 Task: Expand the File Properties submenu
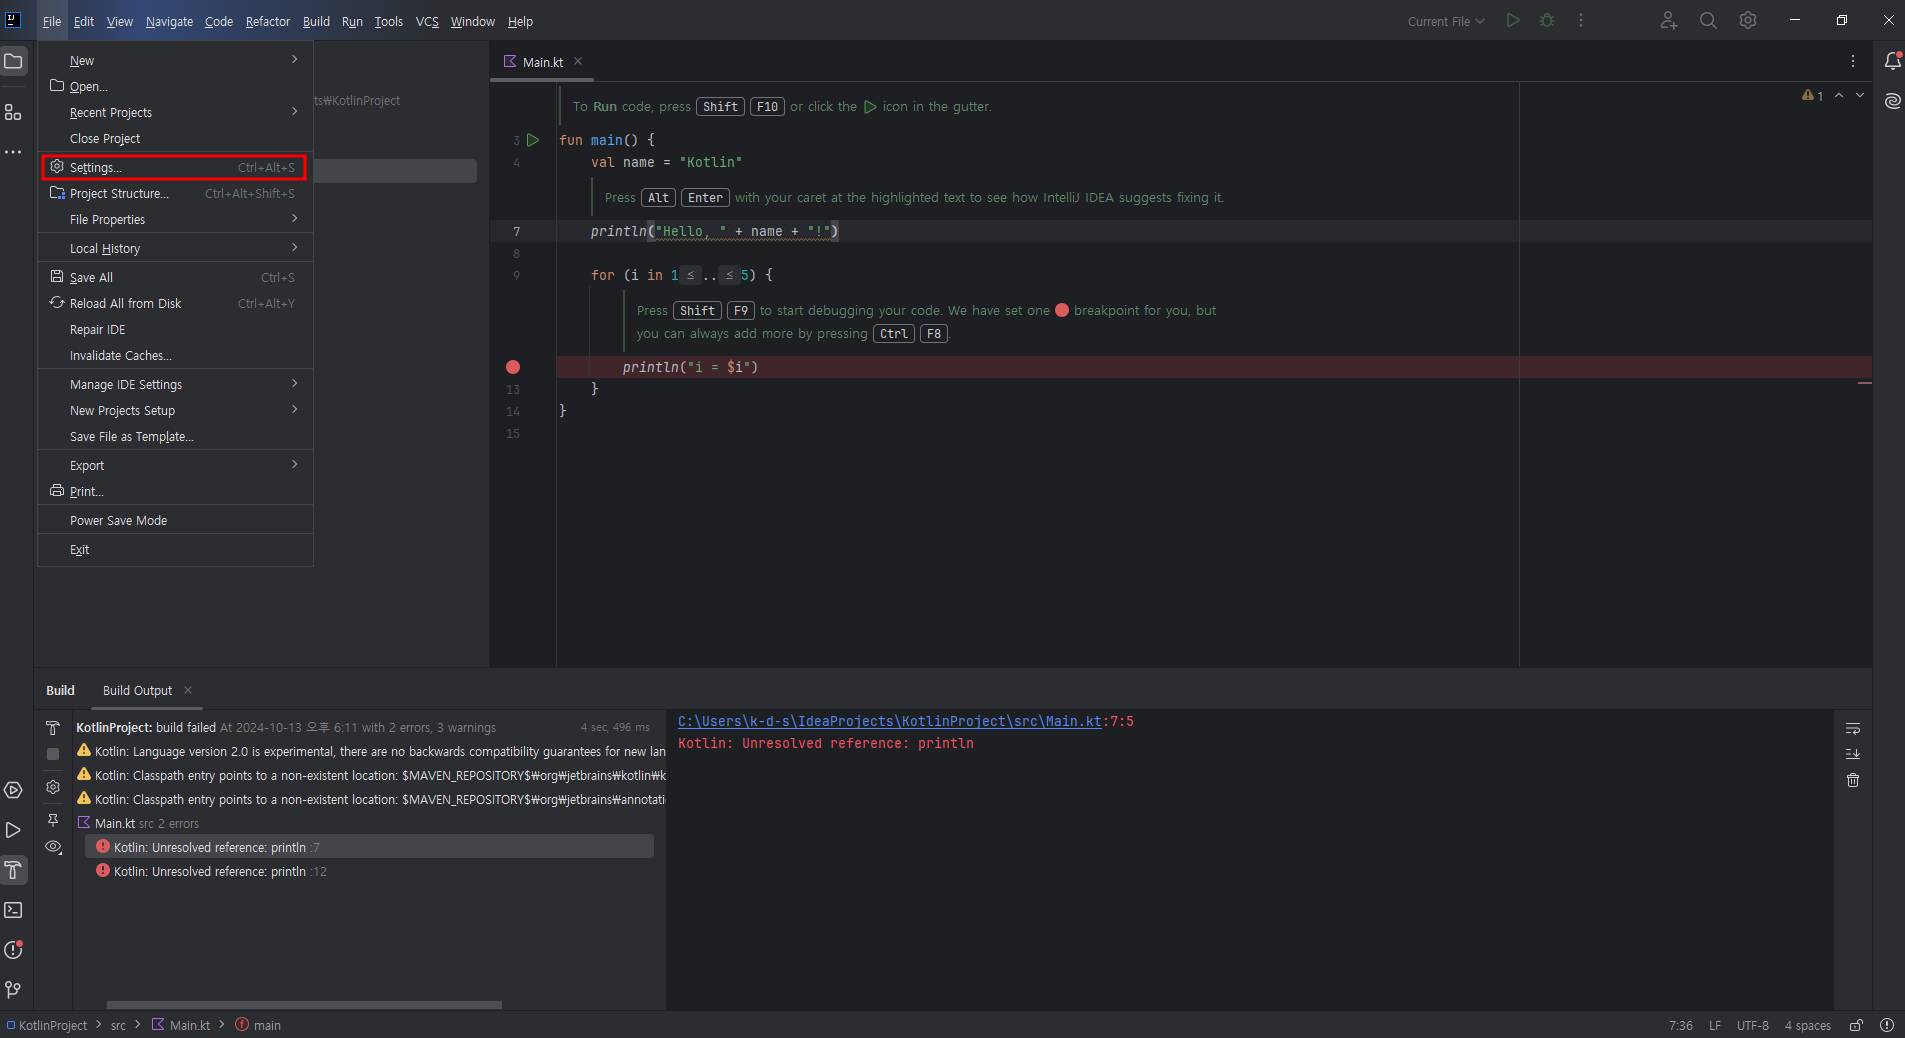pos(176,219)
